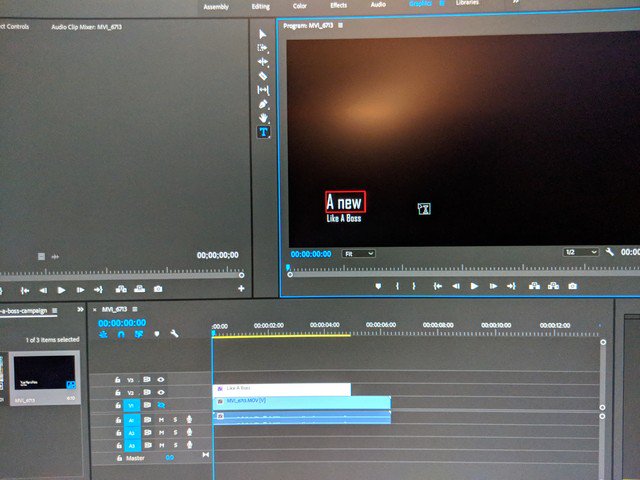Select the Razor tool

(x=263, y=76)
